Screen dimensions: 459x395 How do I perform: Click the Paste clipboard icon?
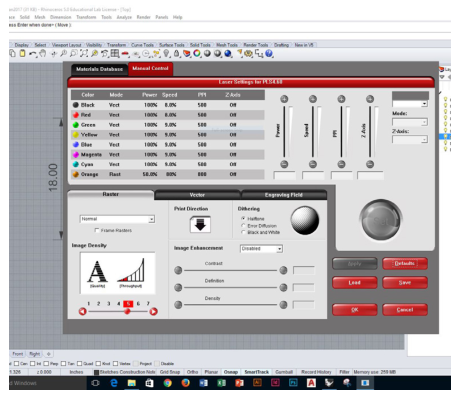tap(22, 53)
